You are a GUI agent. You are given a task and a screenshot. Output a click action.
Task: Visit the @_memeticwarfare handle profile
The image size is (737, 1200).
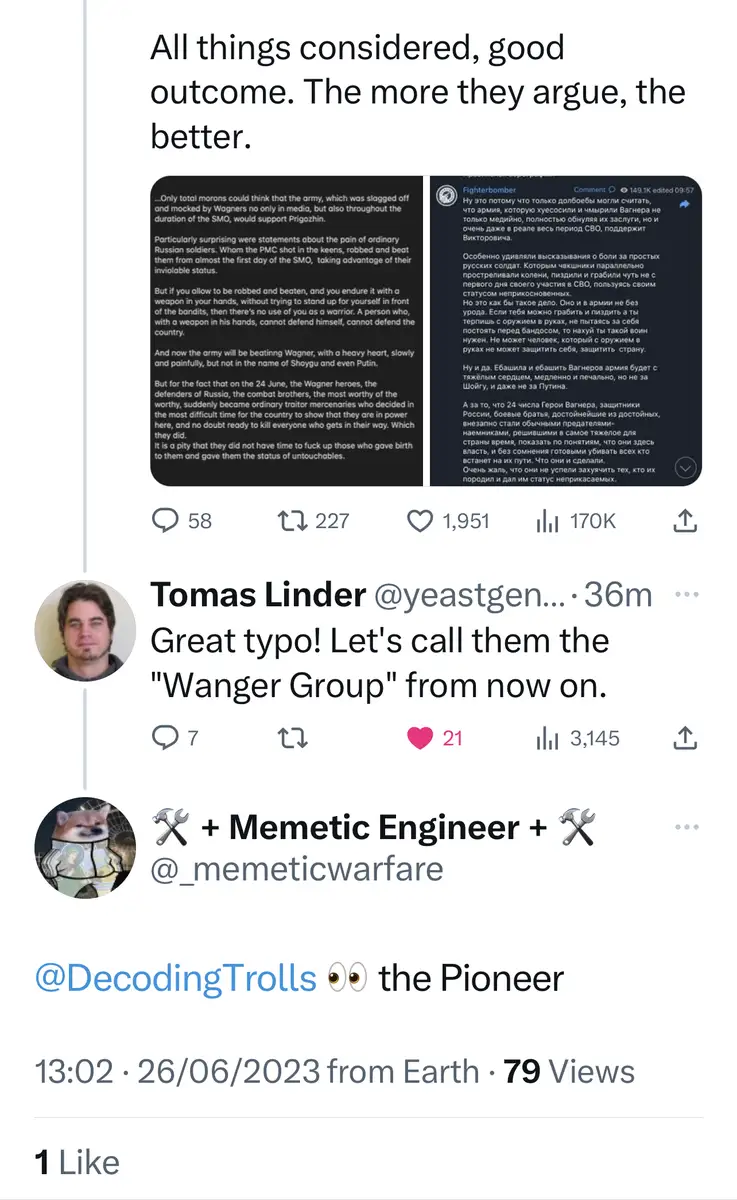pos(296,868)
